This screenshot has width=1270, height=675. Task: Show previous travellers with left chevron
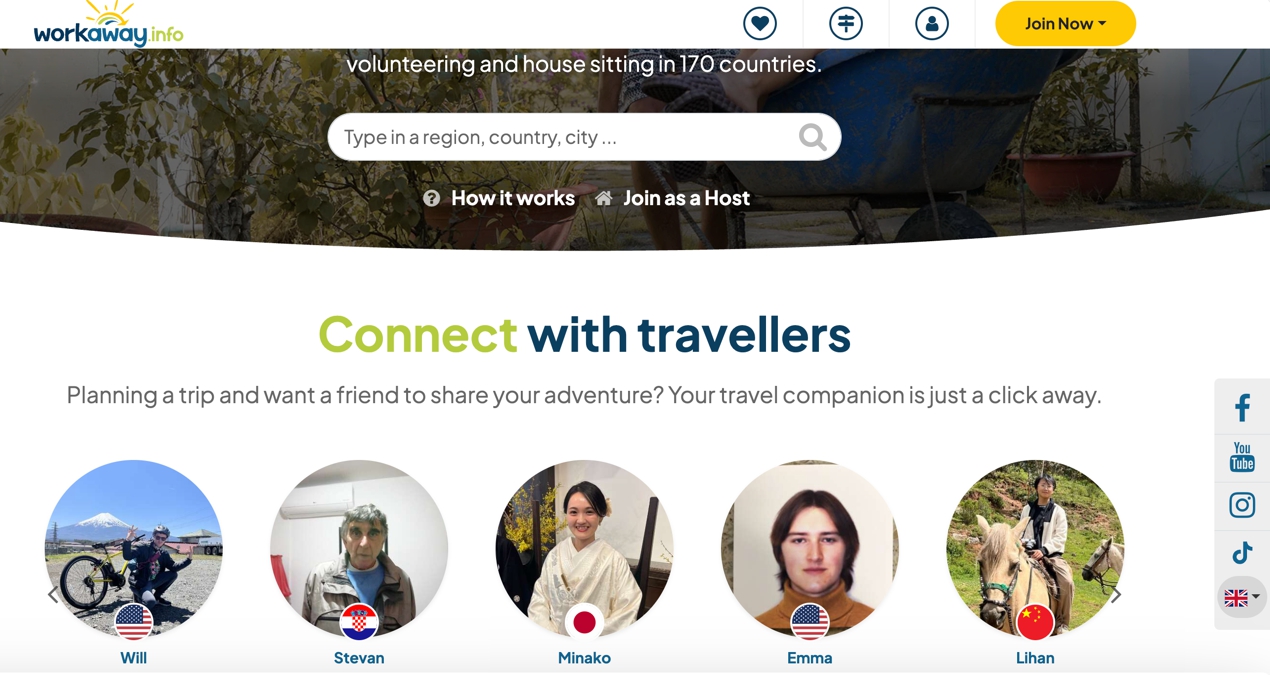pos(53,595)
